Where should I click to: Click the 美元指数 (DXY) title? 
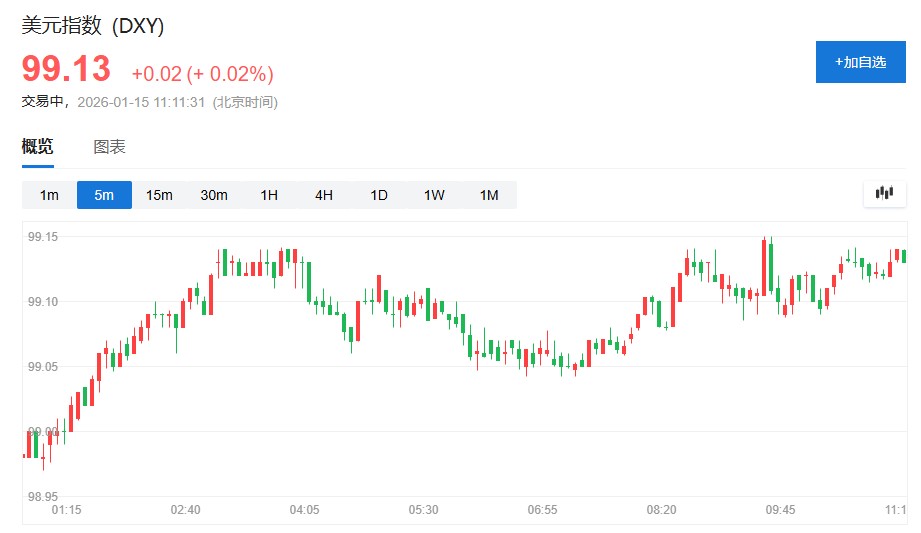93,26
